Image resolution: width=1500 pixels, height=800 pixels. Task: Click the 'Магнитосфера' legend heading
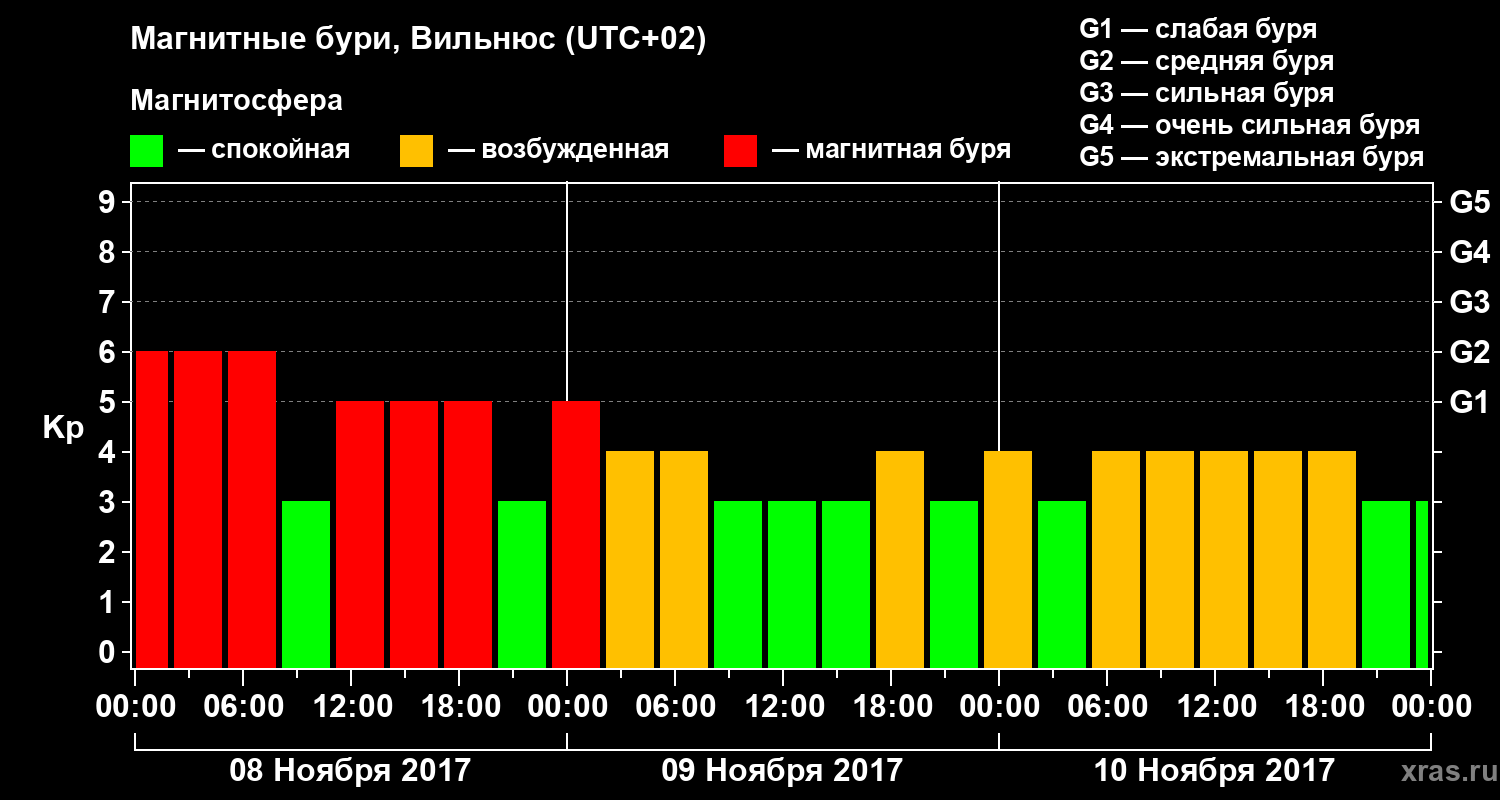236,101
